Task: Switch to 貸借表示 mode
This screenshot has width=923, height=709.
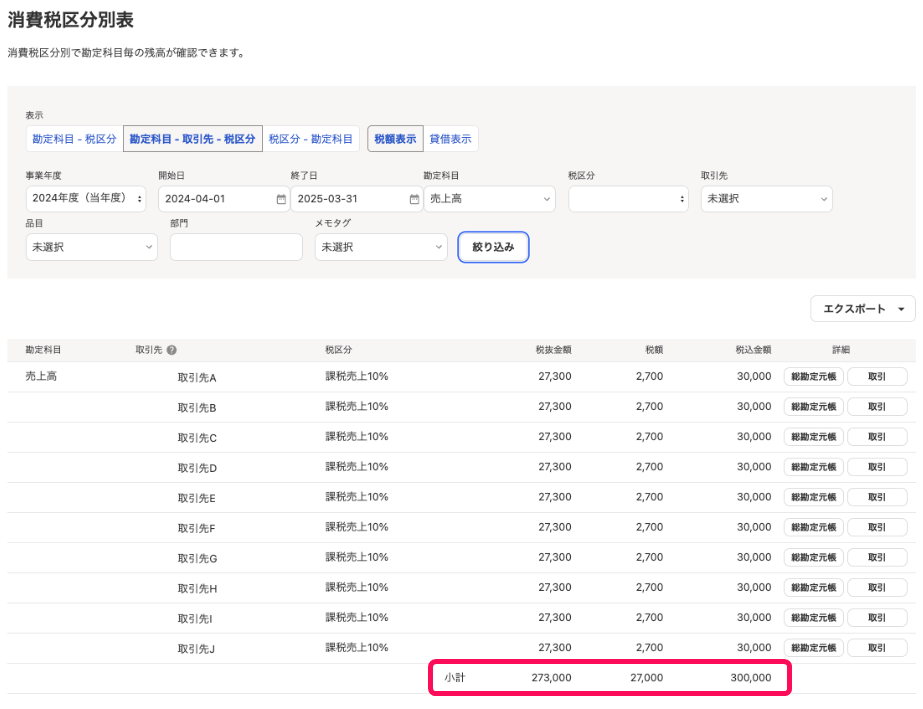Action: click(451, 138)
